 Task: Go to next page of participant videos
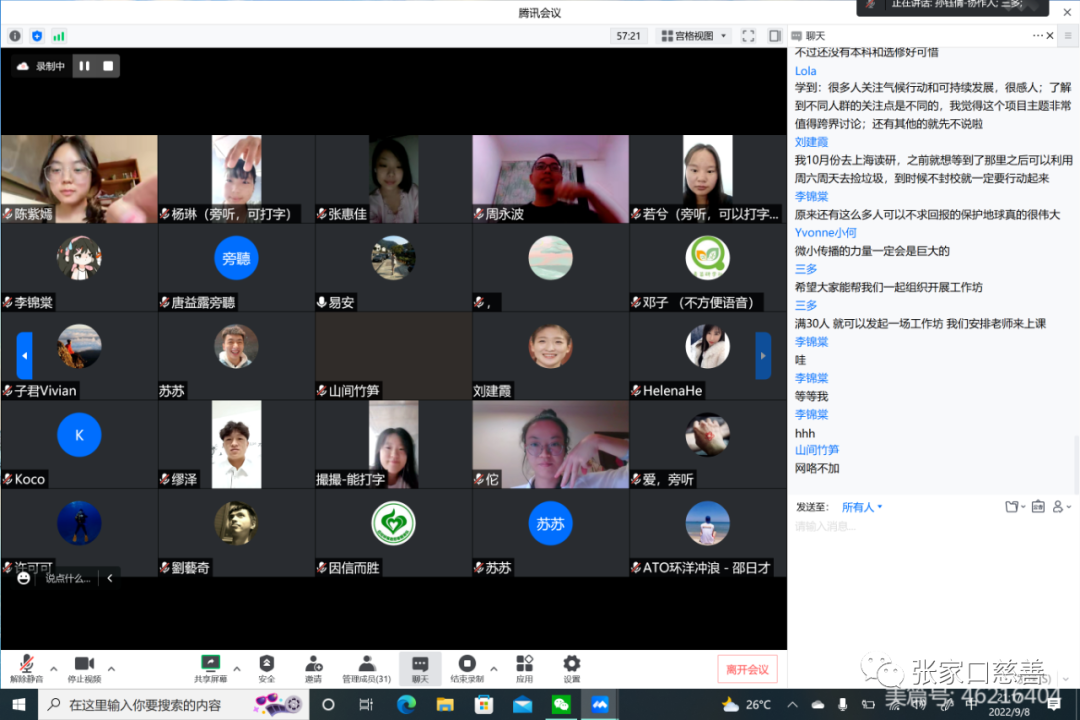point(762,355)
